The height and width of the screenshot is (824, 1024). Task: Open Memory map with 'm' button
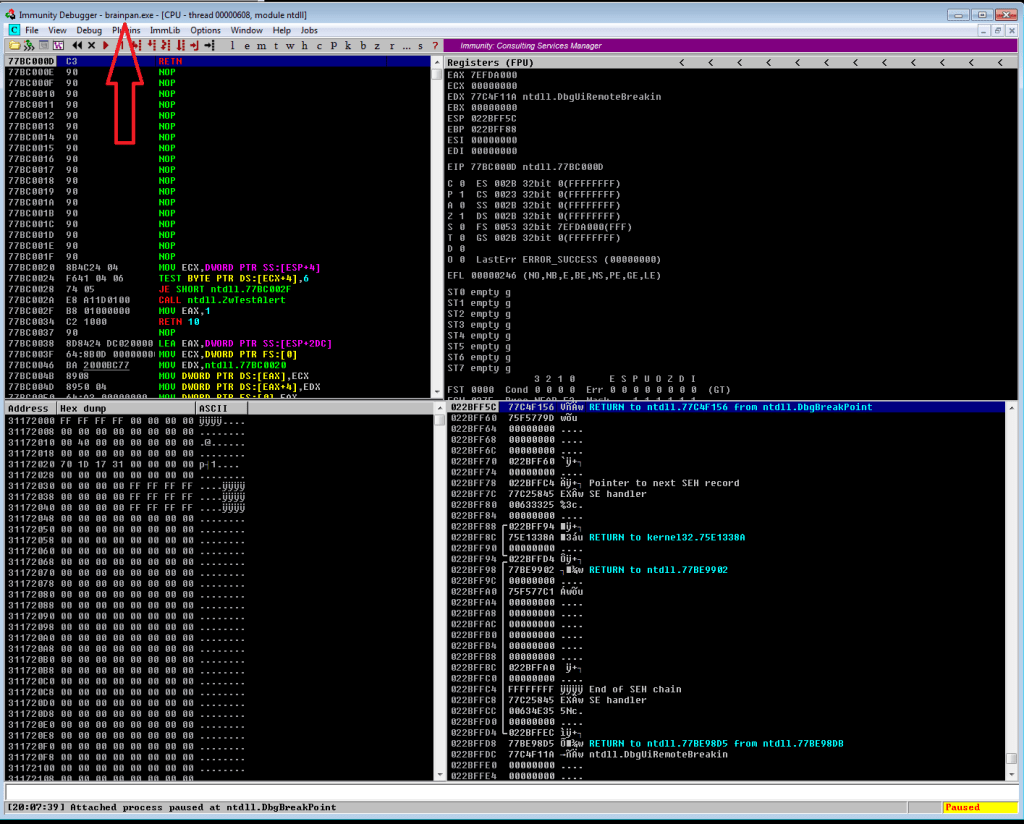pyautogui.click(x=262, y=45)
